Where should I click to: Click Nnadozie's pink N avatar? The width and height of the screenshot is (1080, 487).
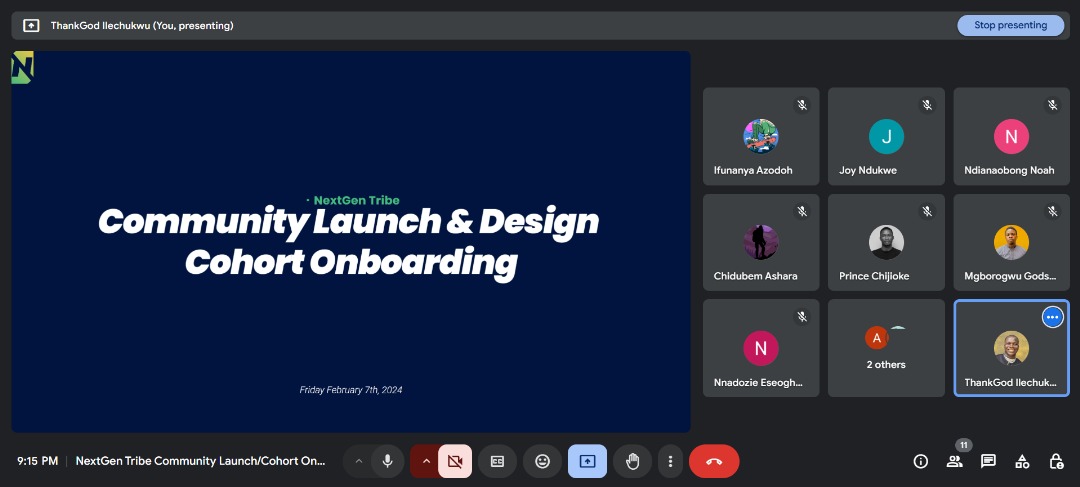click(x=761, y=348)
